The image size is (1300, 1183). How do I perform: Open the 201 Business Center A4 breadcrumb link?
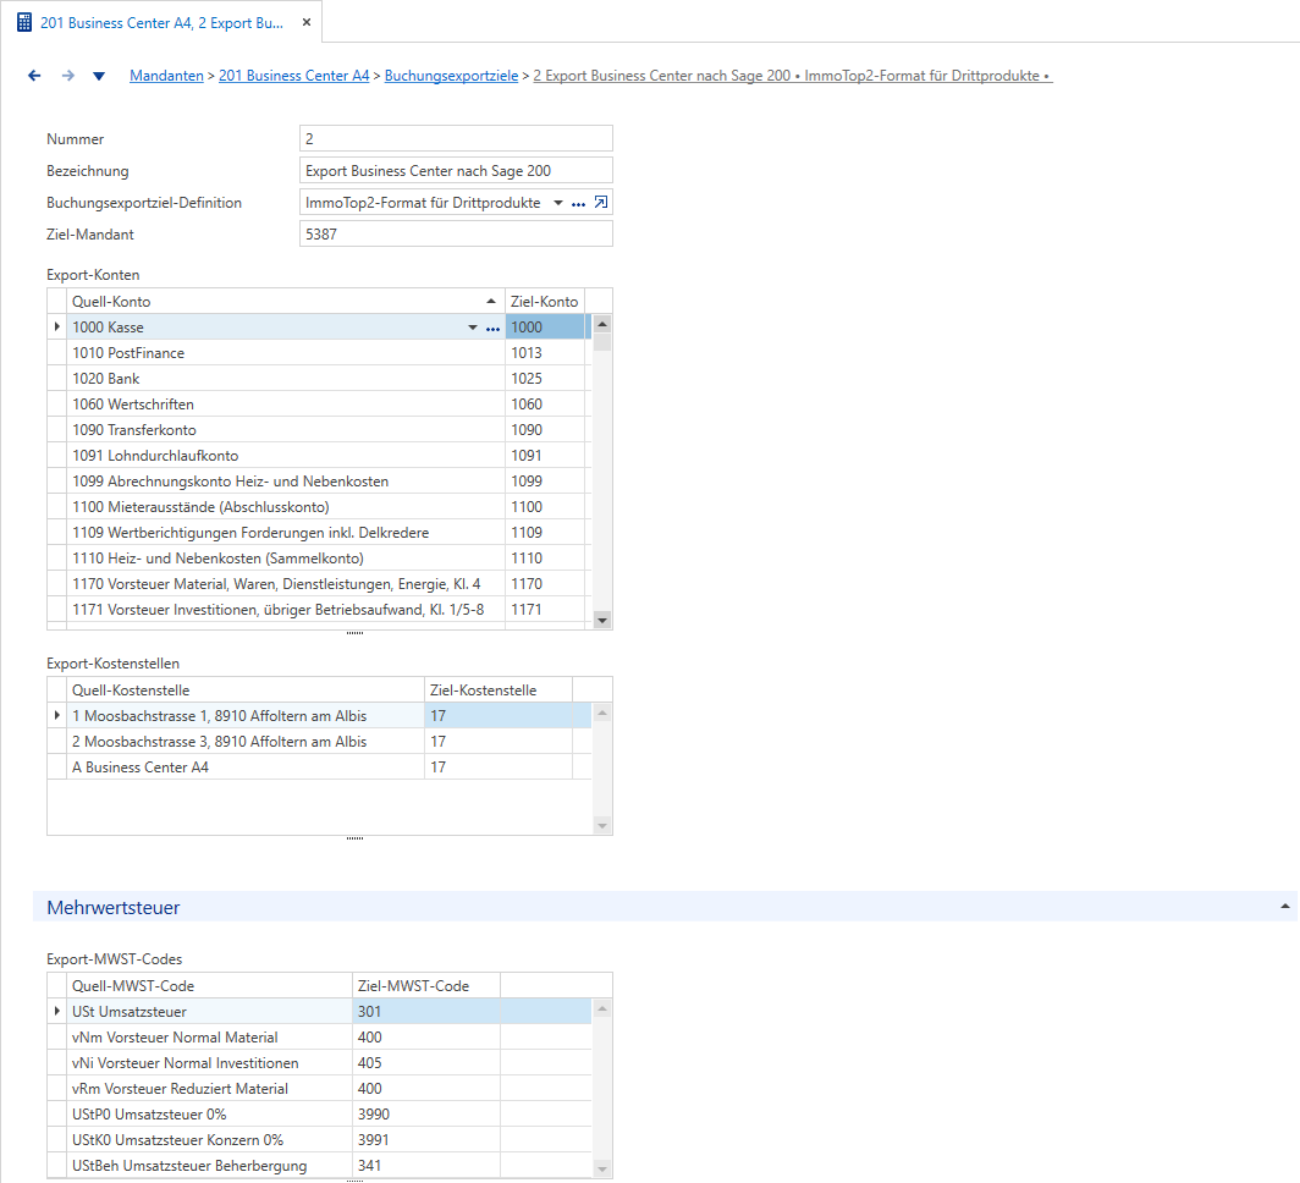(x=294, y=76)
